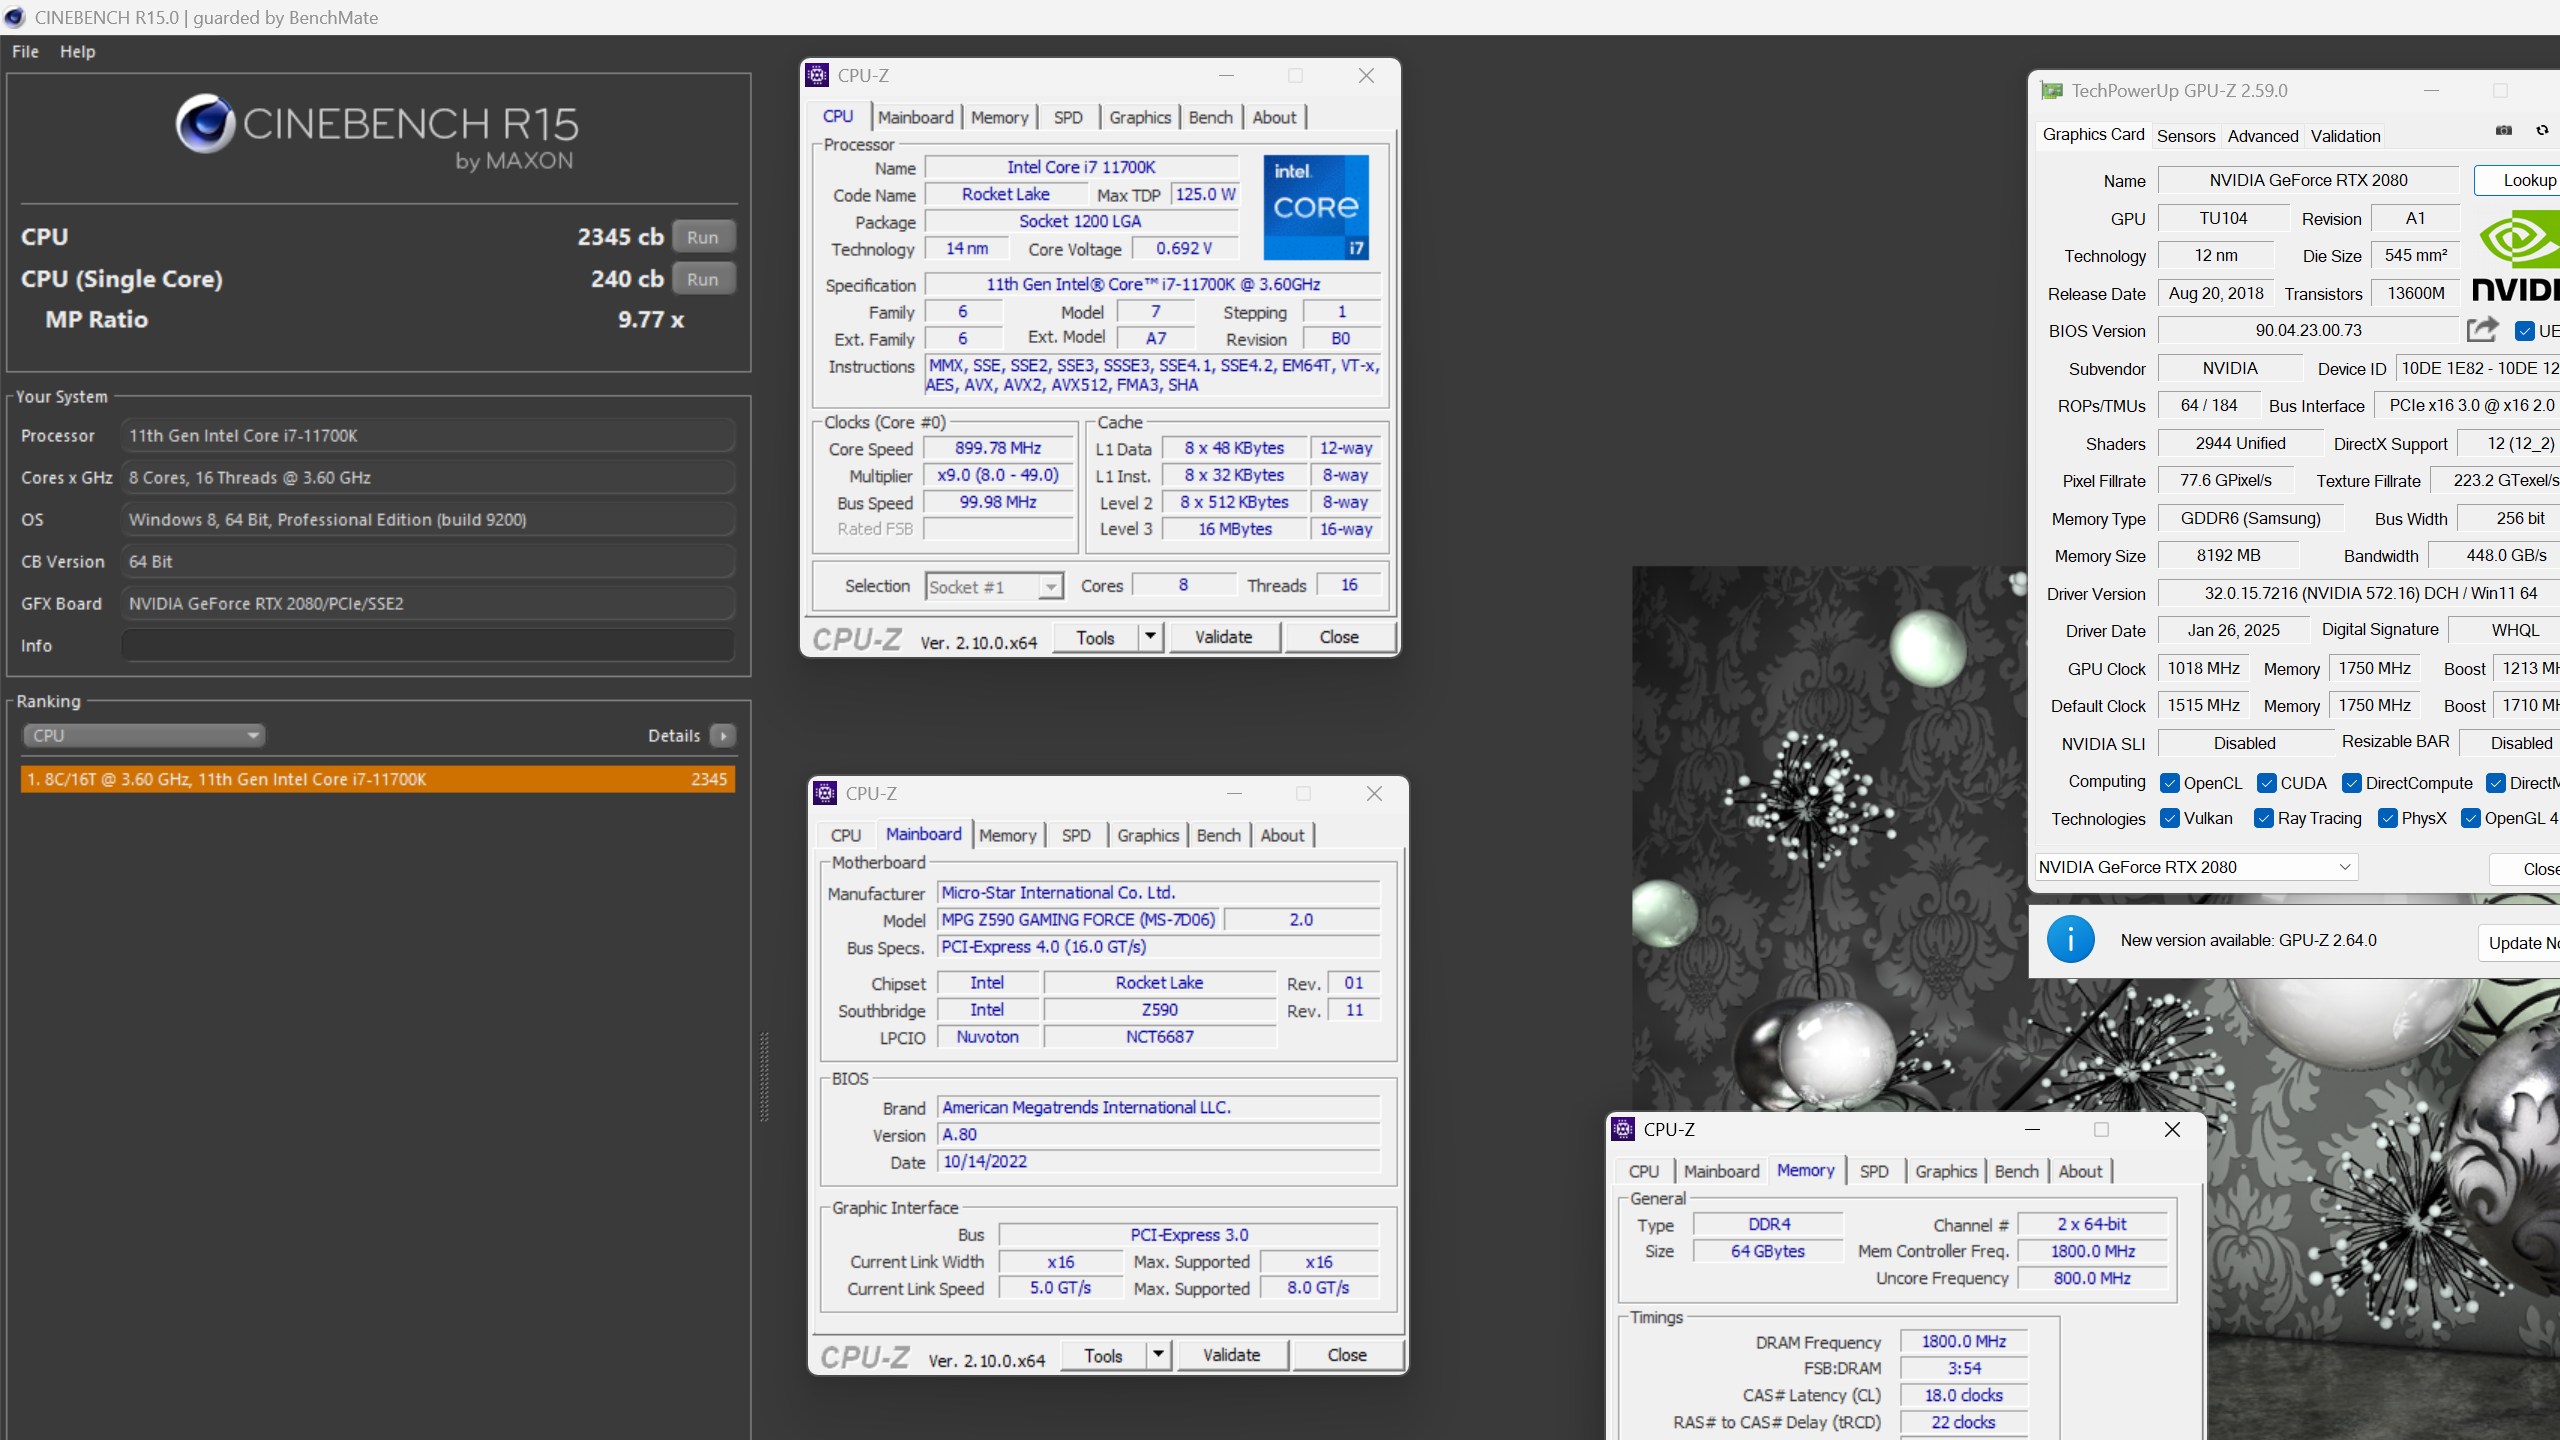Click the Intel Core i7 badge in CPU-Z
Viewport: 2560px width, 1440px height.
pyautogui.click(x=1316, y=207)
